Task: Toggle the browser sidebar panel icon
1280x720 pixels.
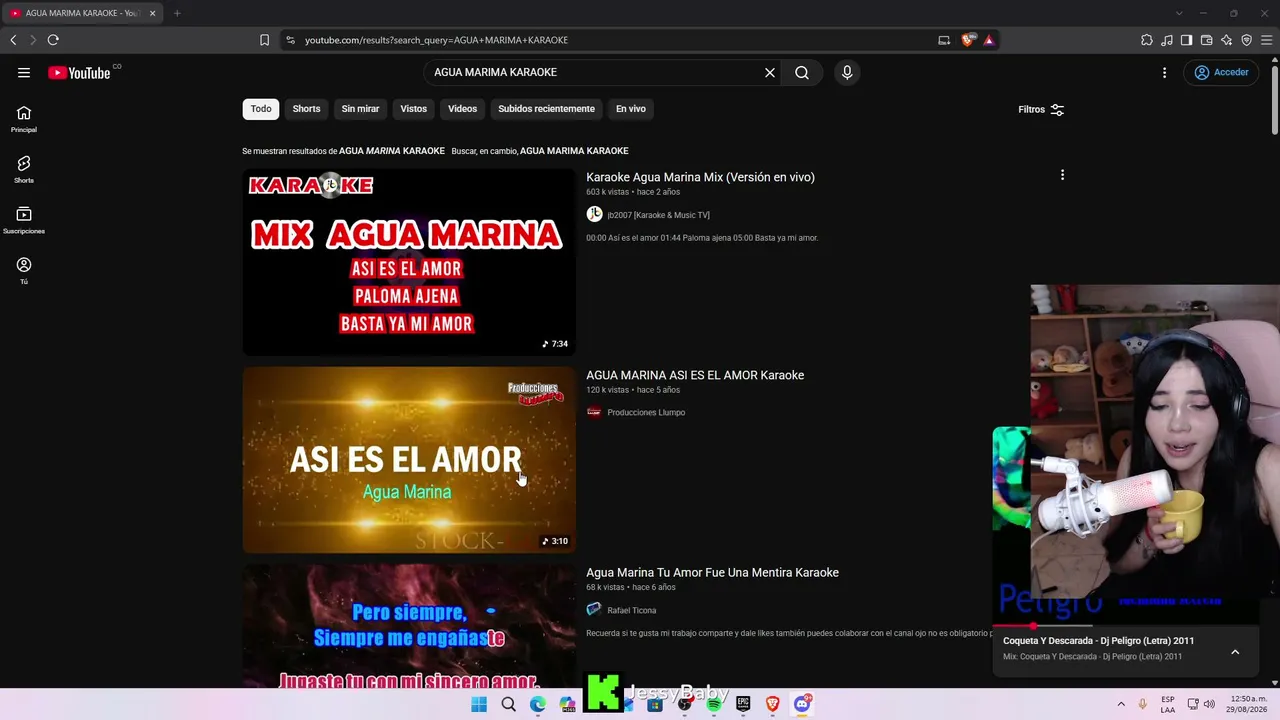Action: (1186, 40)
